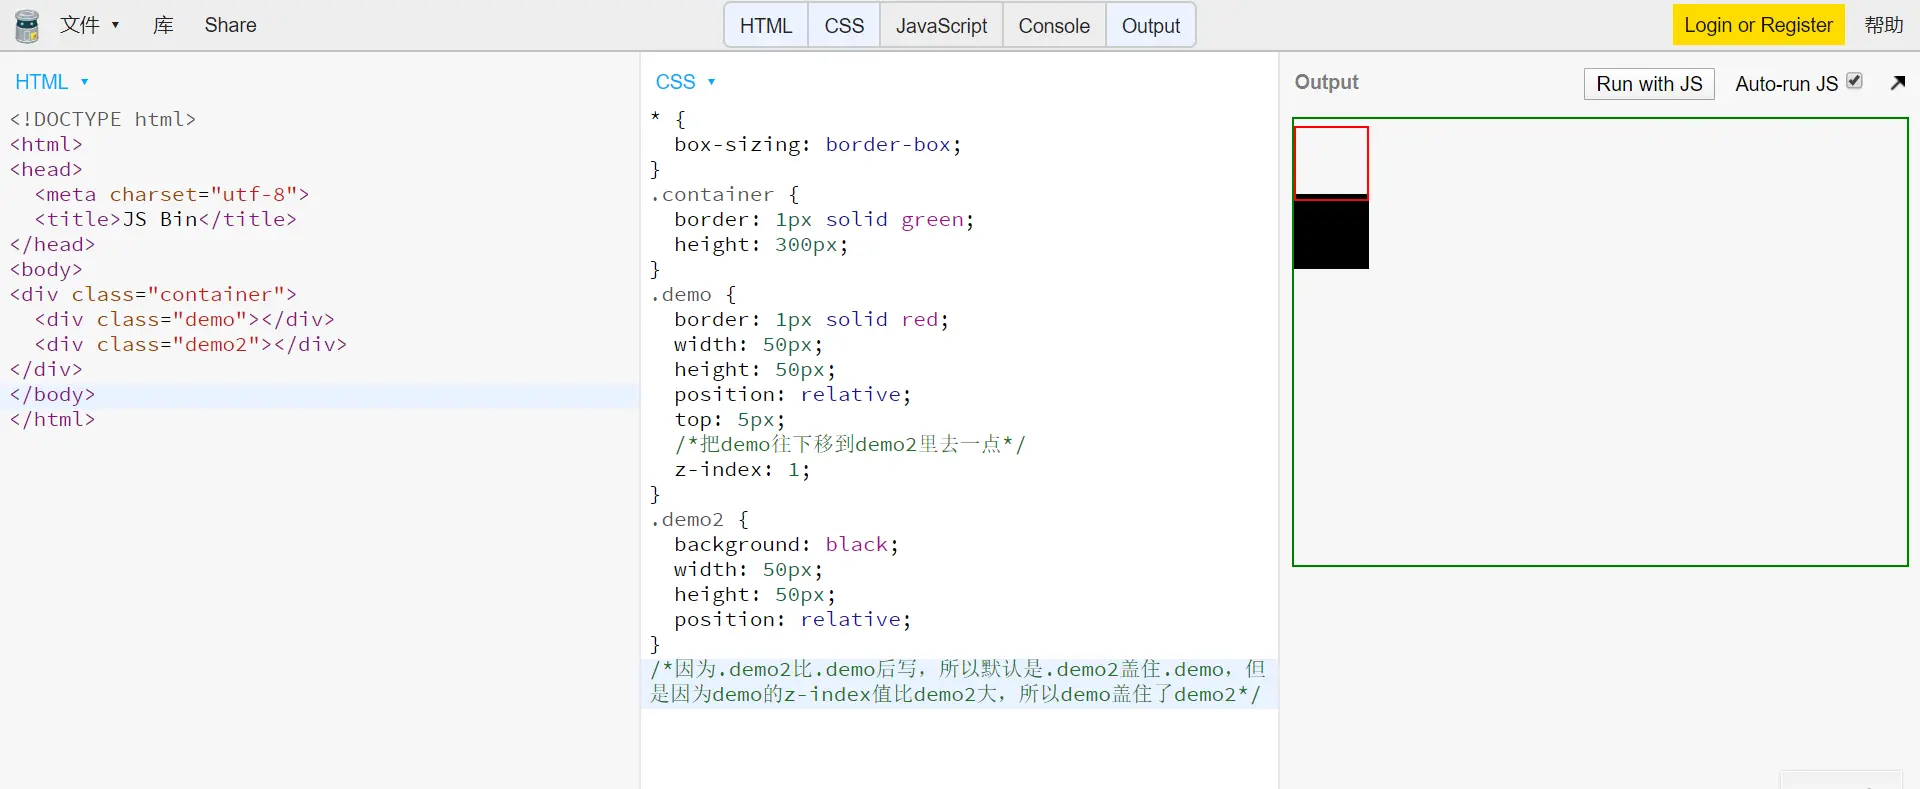Open the 库 library menu
Viewport: 1920px width, 789px height.
(163, 25)
